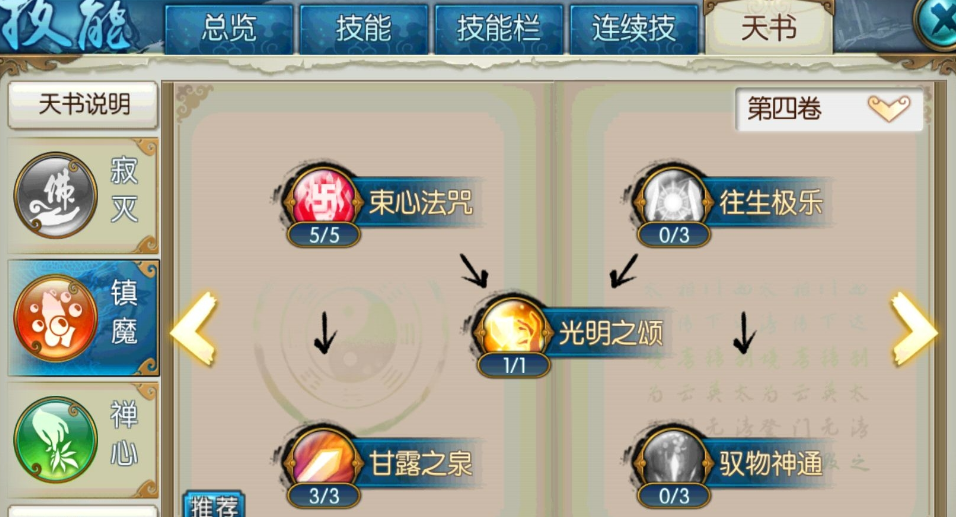Go to previous page with left arrow
The width and height of the screenshot is (956, 517).
tap(194, 329)
